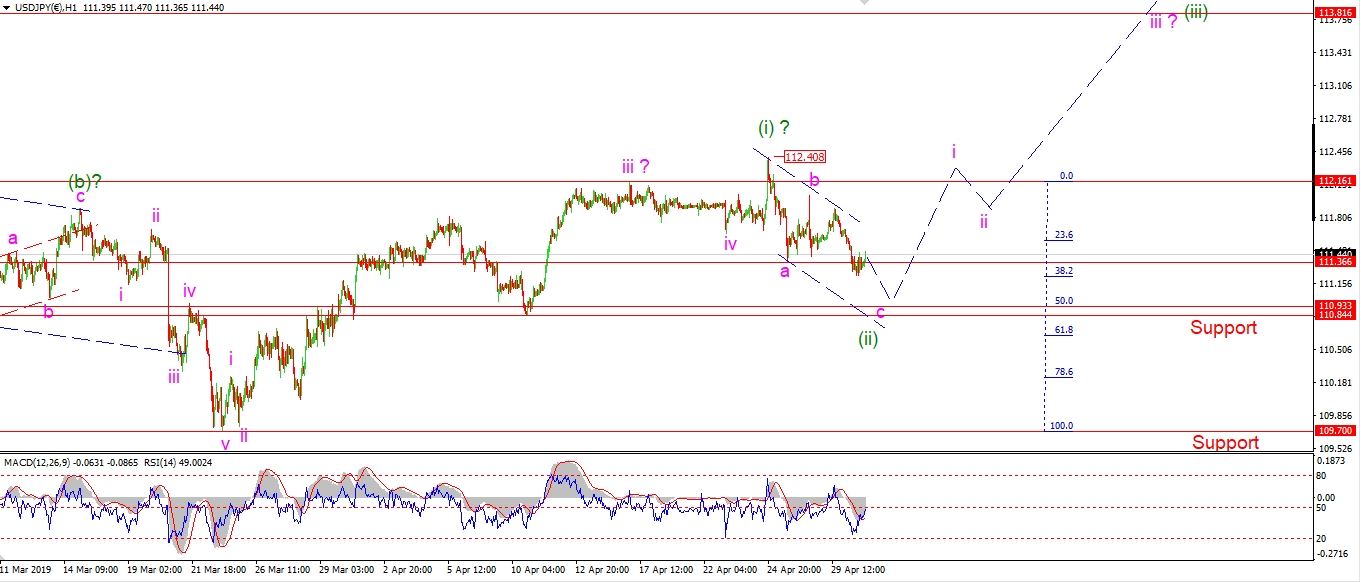Select the 110.844 support price tag
This screenshot has height=582, width=1361.
[1335, 315]
